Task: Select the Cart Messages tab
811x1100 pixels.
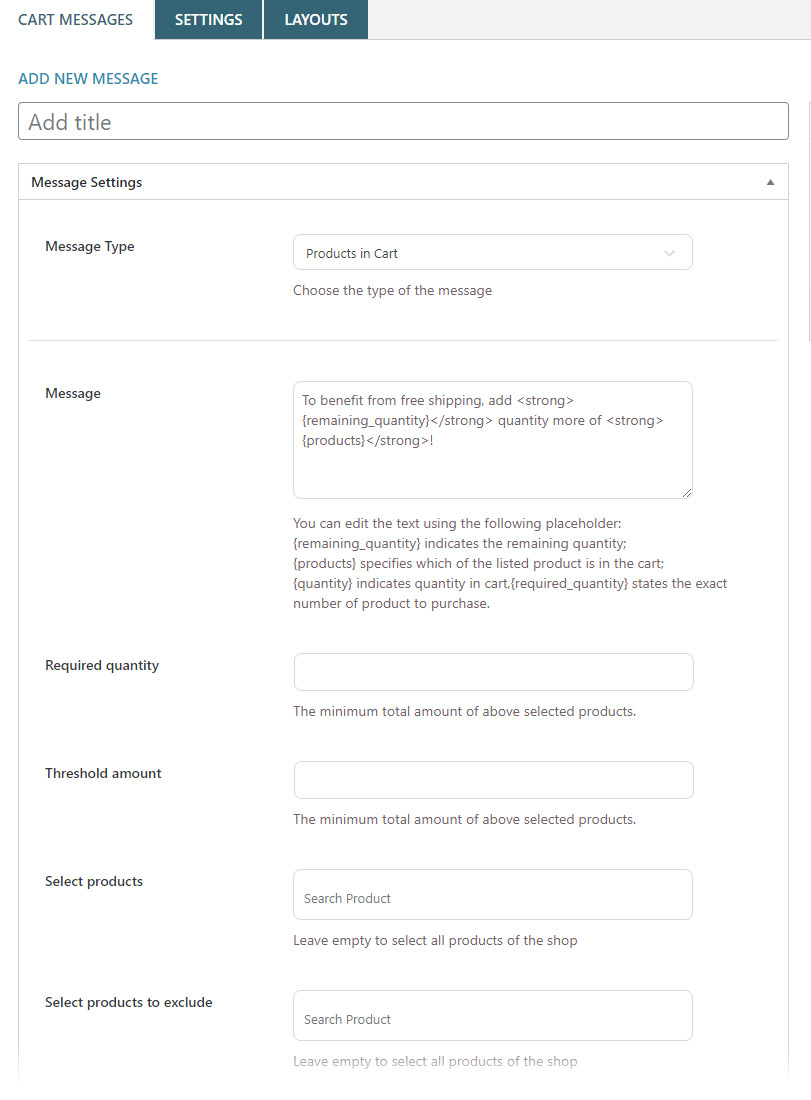Action: tap(76, 20)
